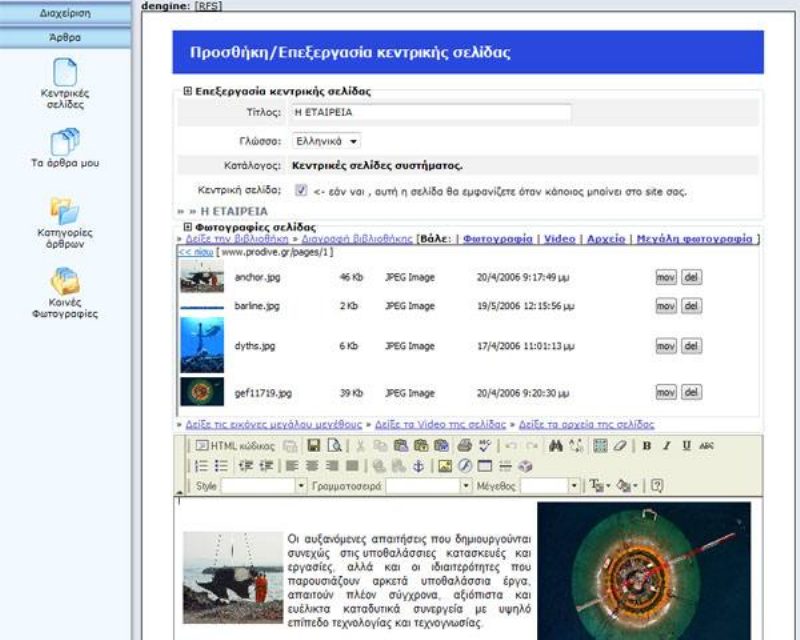Click the insert image icon
This screenshot has height=640, width=800.
445,465
